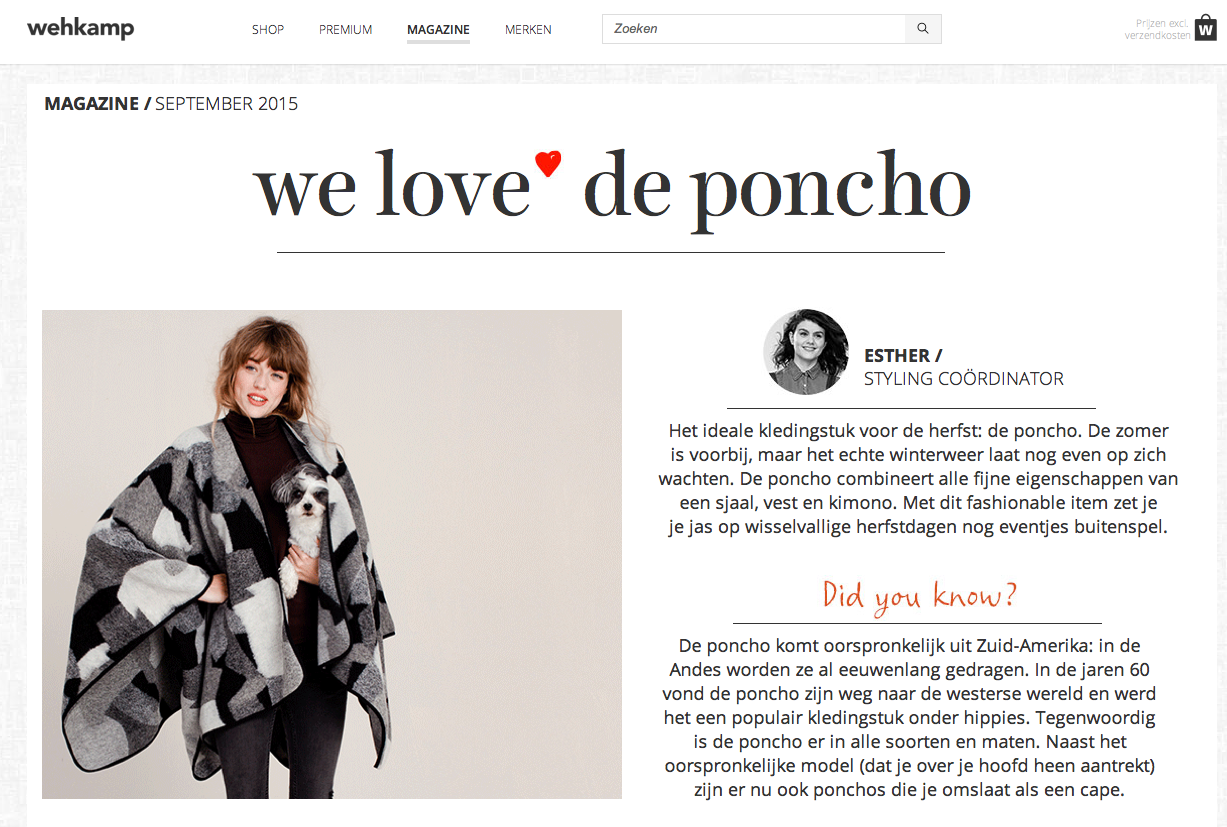
Task: Click the intro paragraph about herfst
Action: (918, 479)
